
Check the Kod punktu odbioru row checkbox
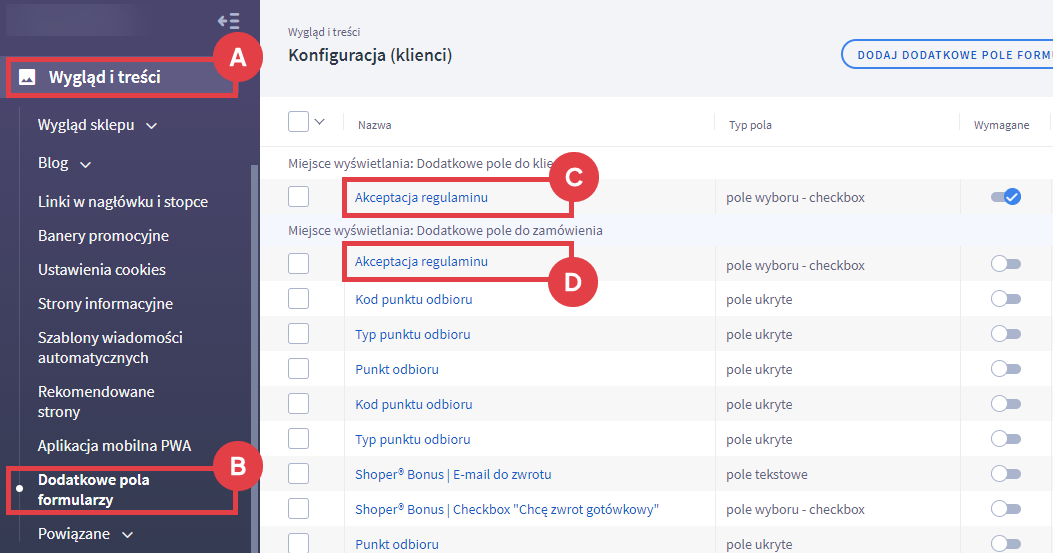point(298,299)
